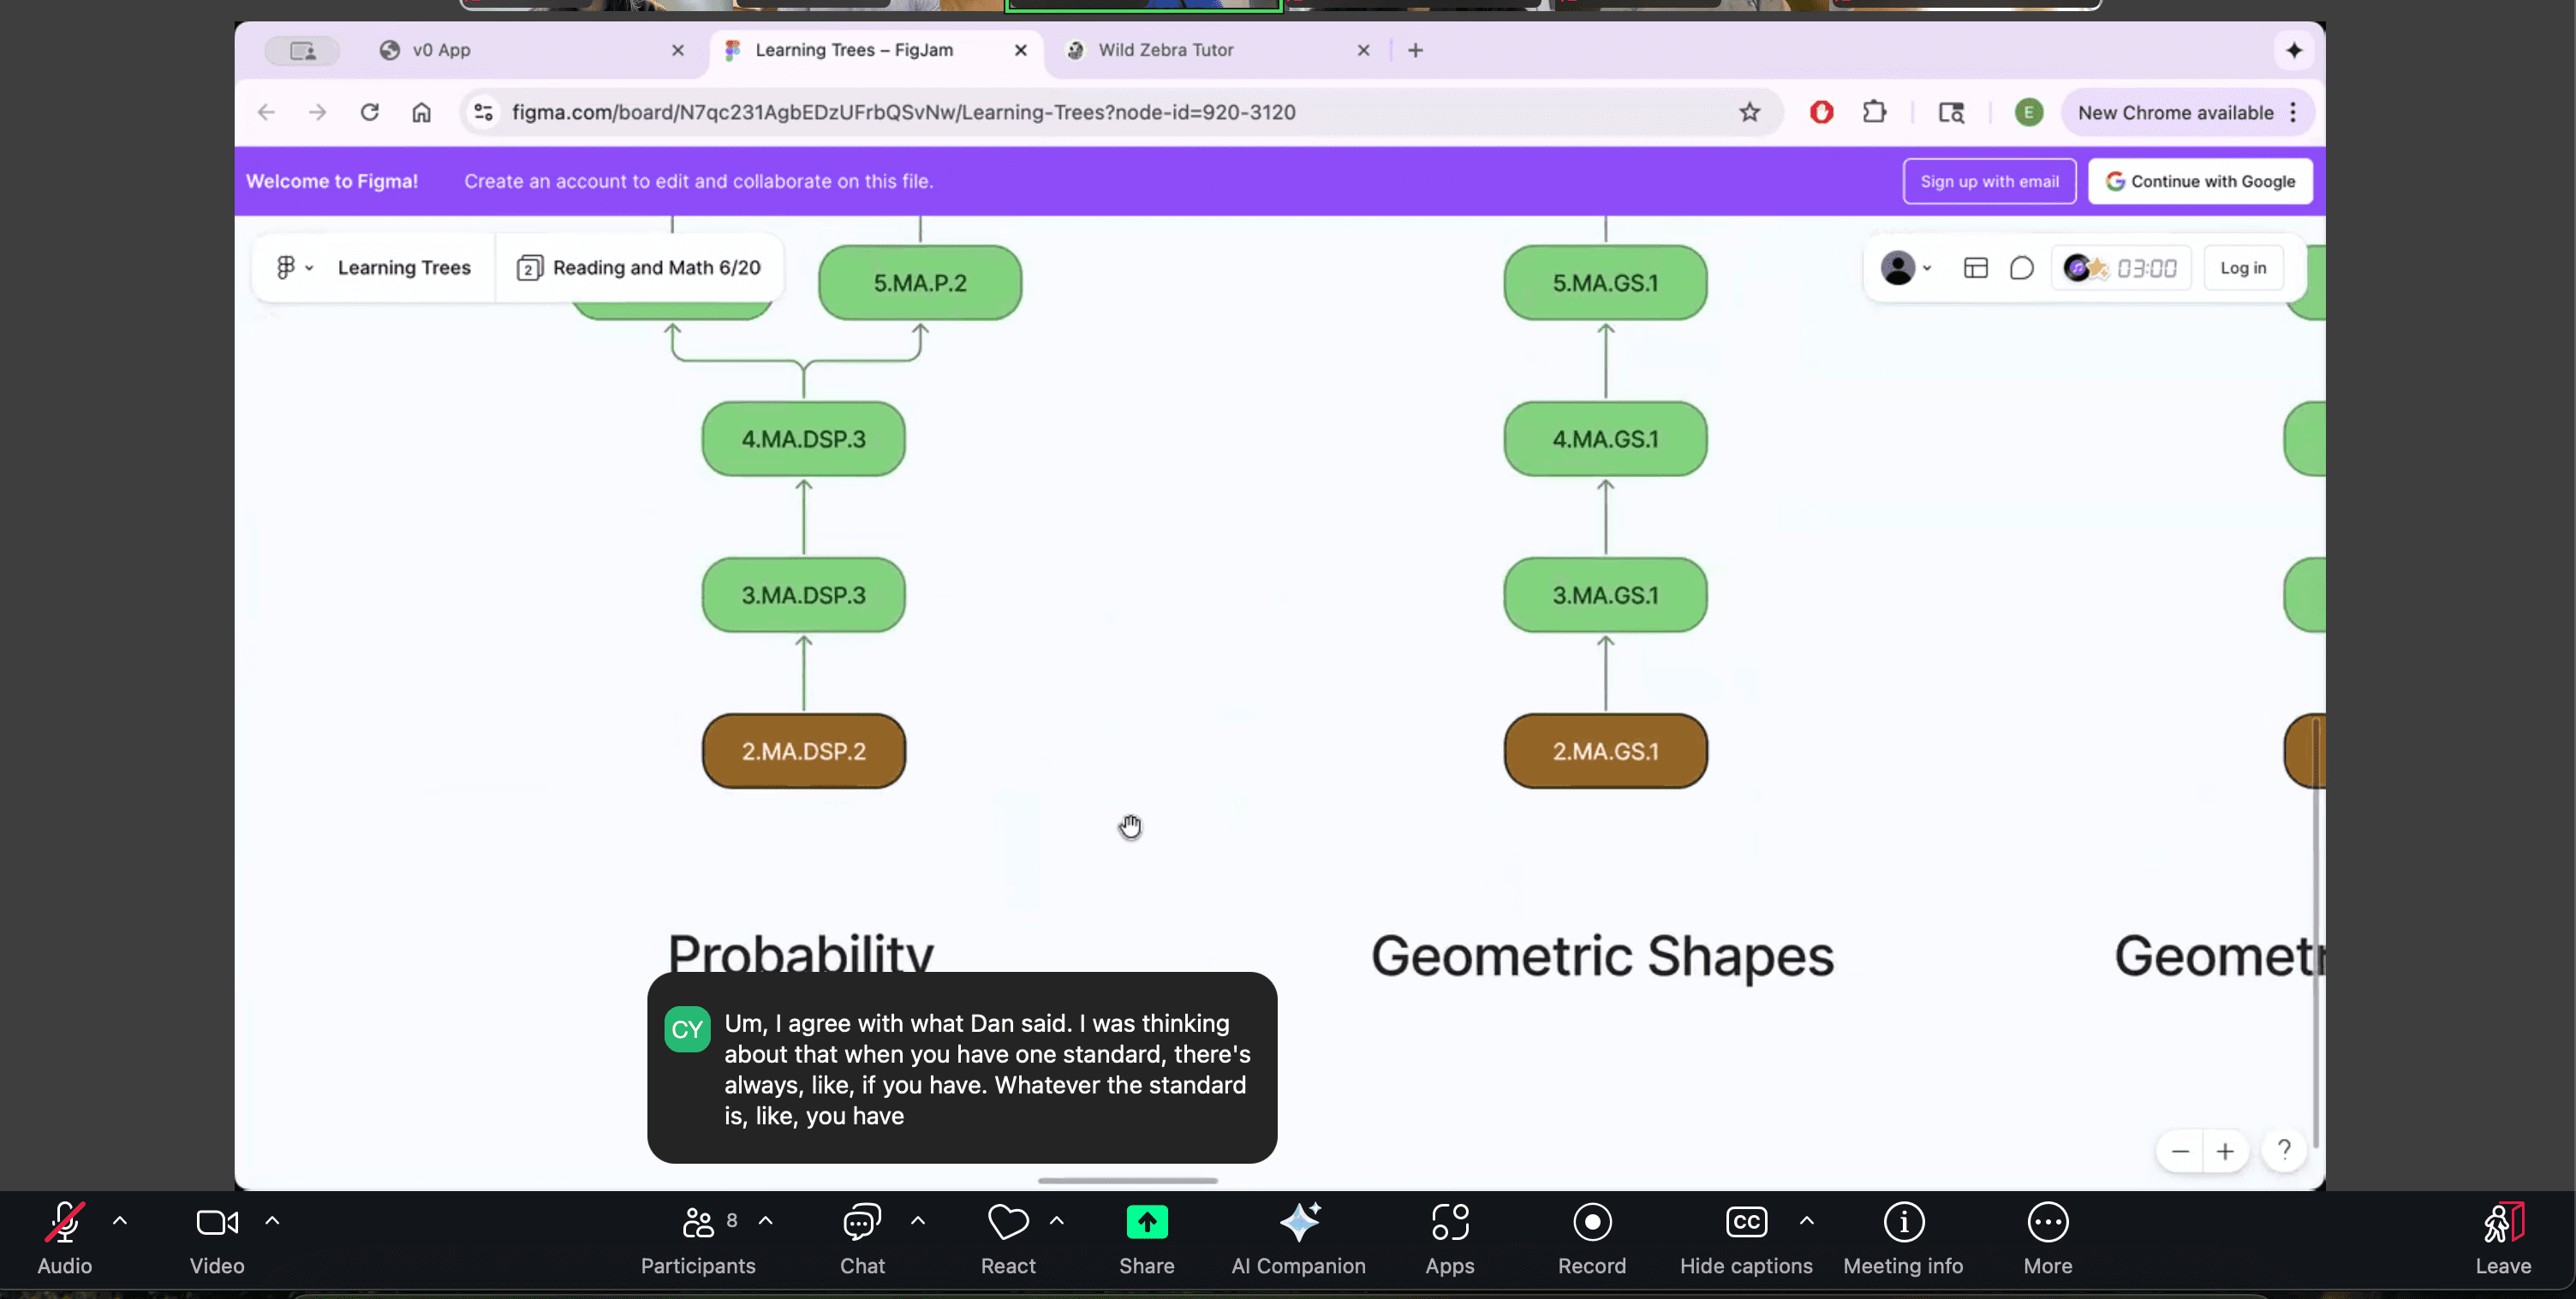Open the Meeting info icon
2576x1299 pixels.
[1902, 1223]
